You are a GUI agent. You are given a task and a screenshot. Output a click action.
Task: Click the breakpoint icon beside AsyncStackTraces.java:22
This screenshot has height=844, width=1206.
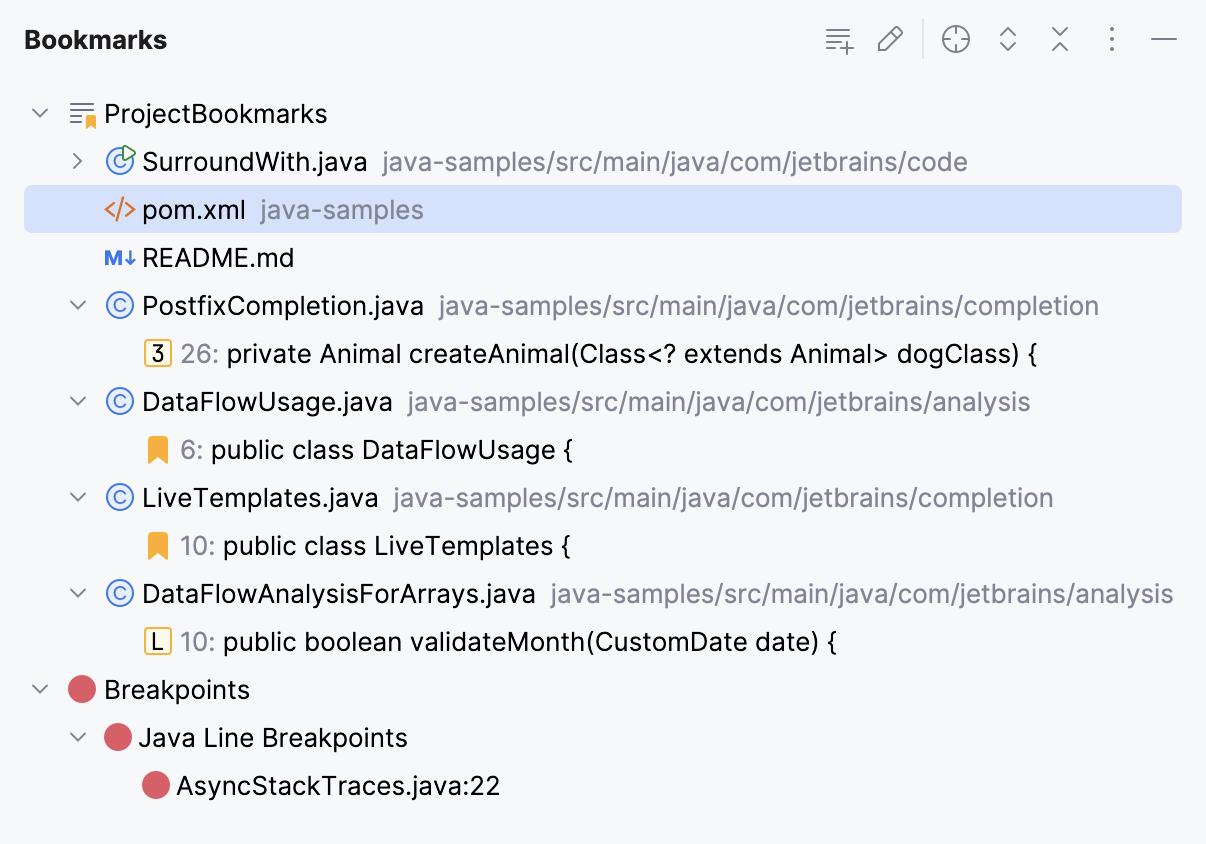pos(156,785)
